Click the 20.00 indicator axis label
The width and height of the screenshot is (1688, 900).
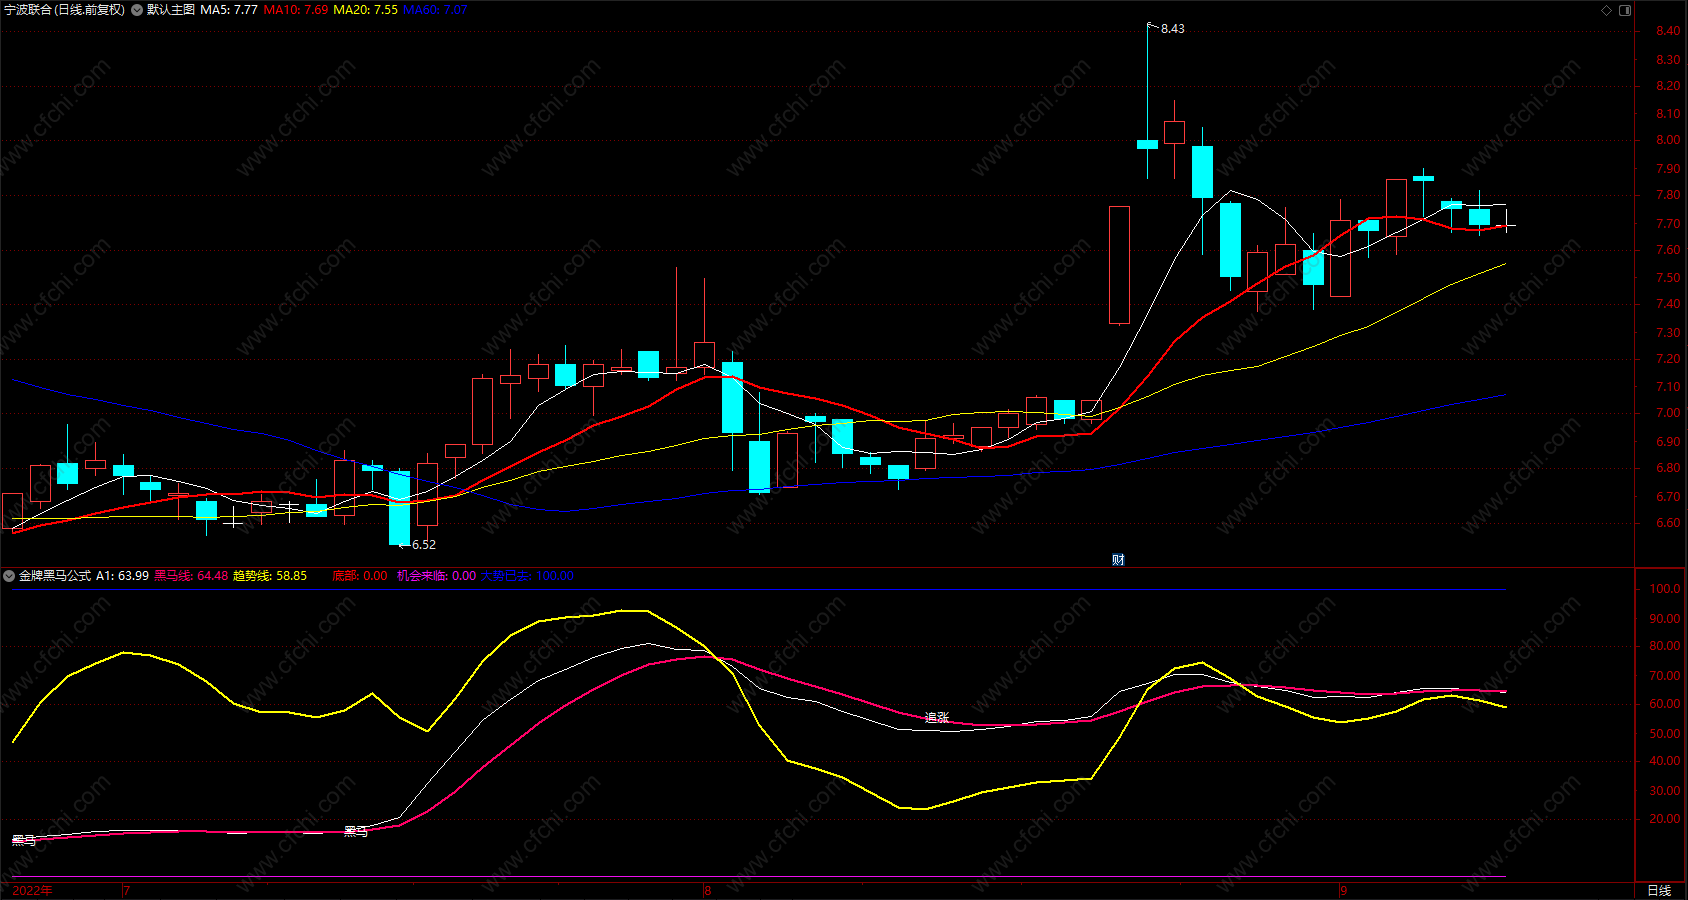[1665, 819]
